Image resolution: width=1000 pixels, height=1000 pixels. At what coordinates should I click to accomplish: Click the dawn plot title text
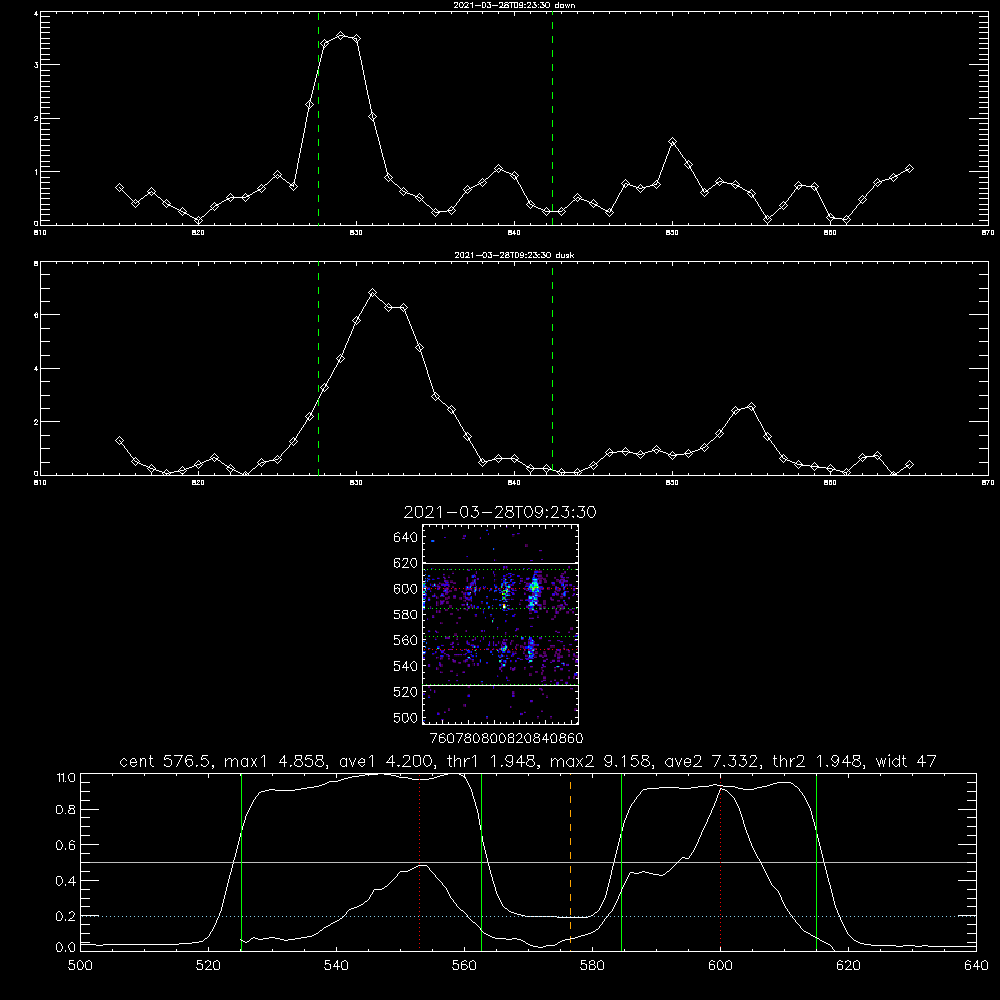point(514,5)
